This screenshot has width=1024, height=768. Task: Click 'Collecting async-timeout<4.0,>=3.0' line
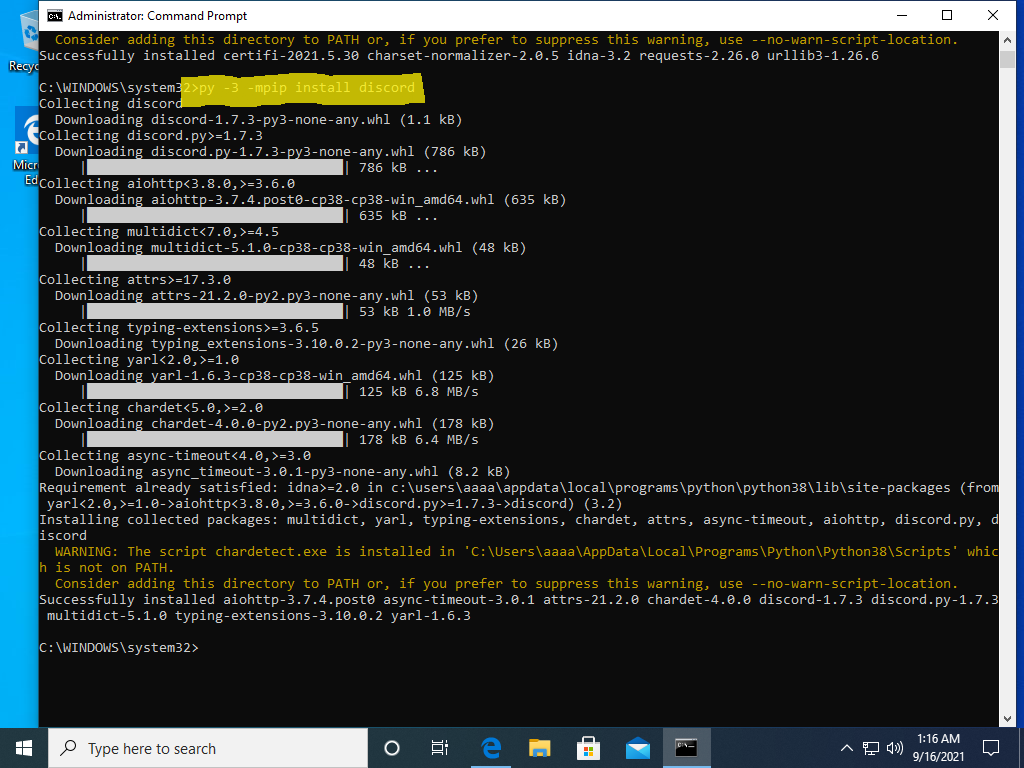point(174,456)
